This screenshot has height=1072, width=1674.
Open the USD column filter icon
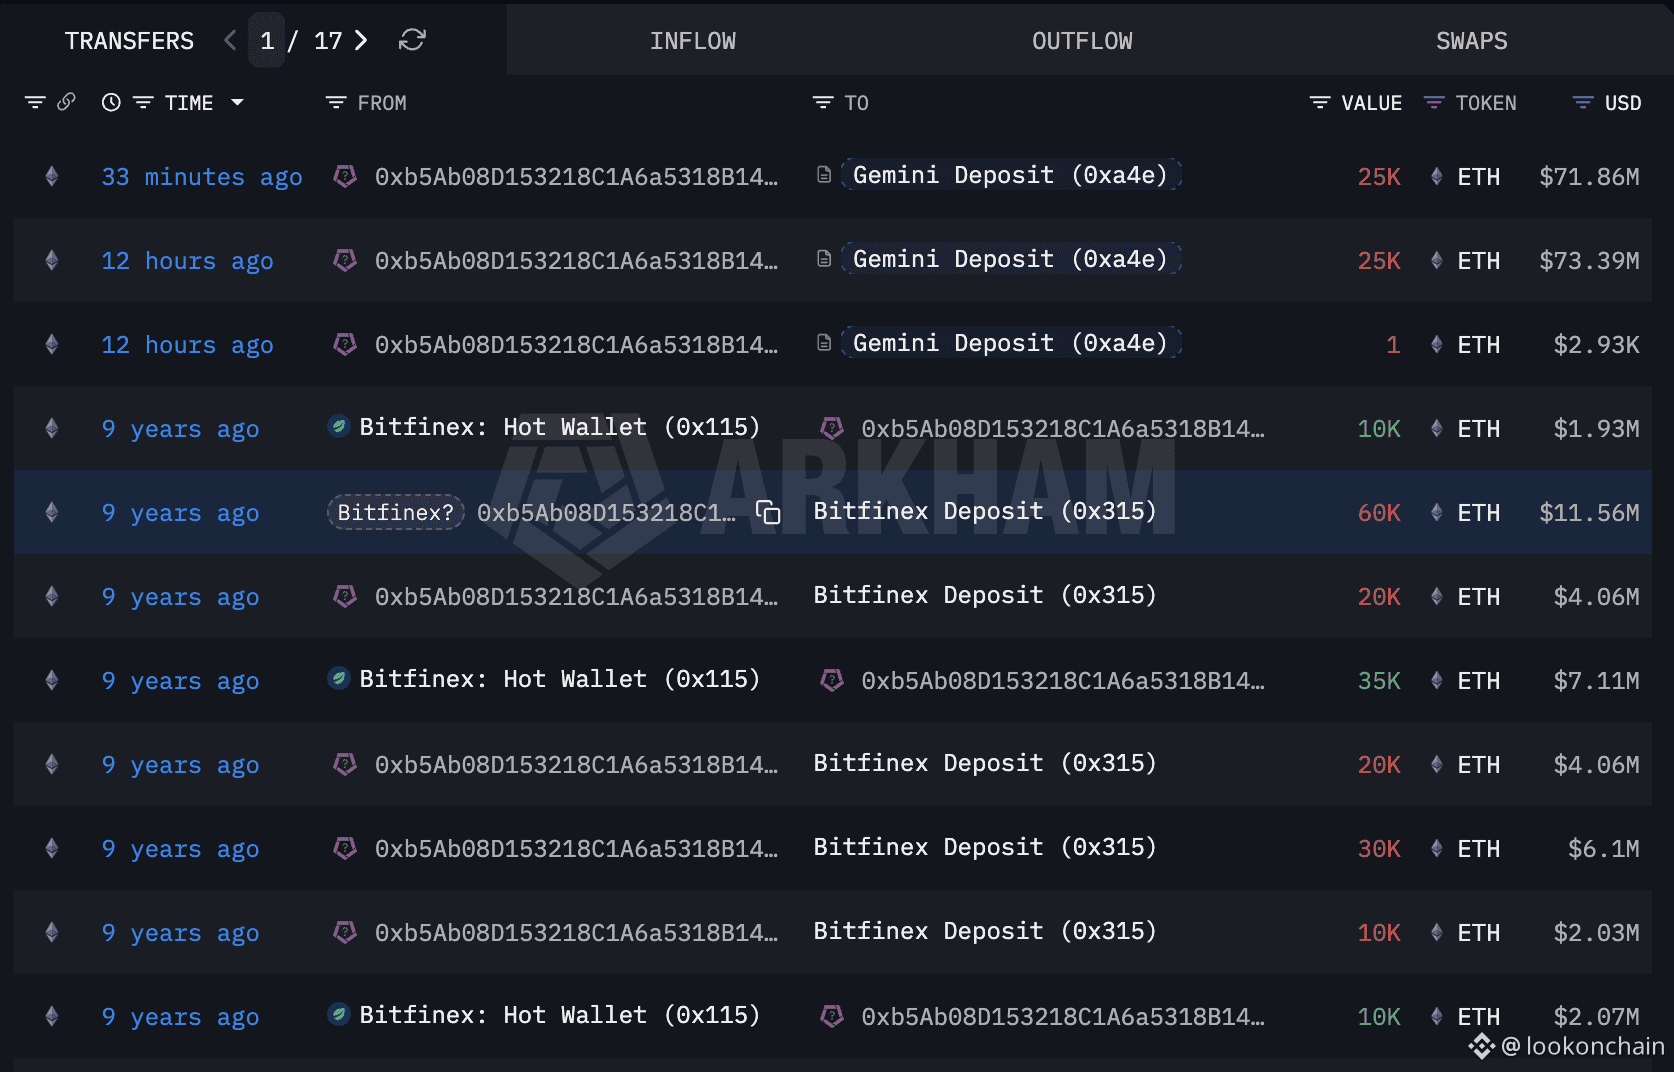(x=1580, y=102)
